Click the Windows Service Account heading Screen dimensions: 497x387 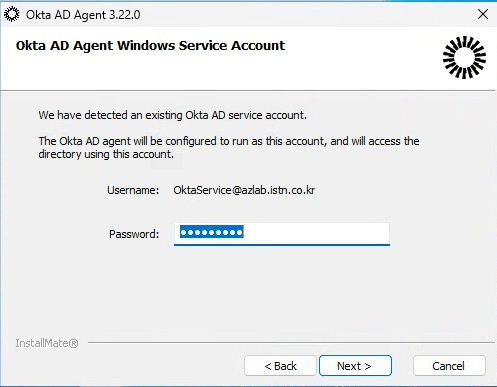[150, 45]
